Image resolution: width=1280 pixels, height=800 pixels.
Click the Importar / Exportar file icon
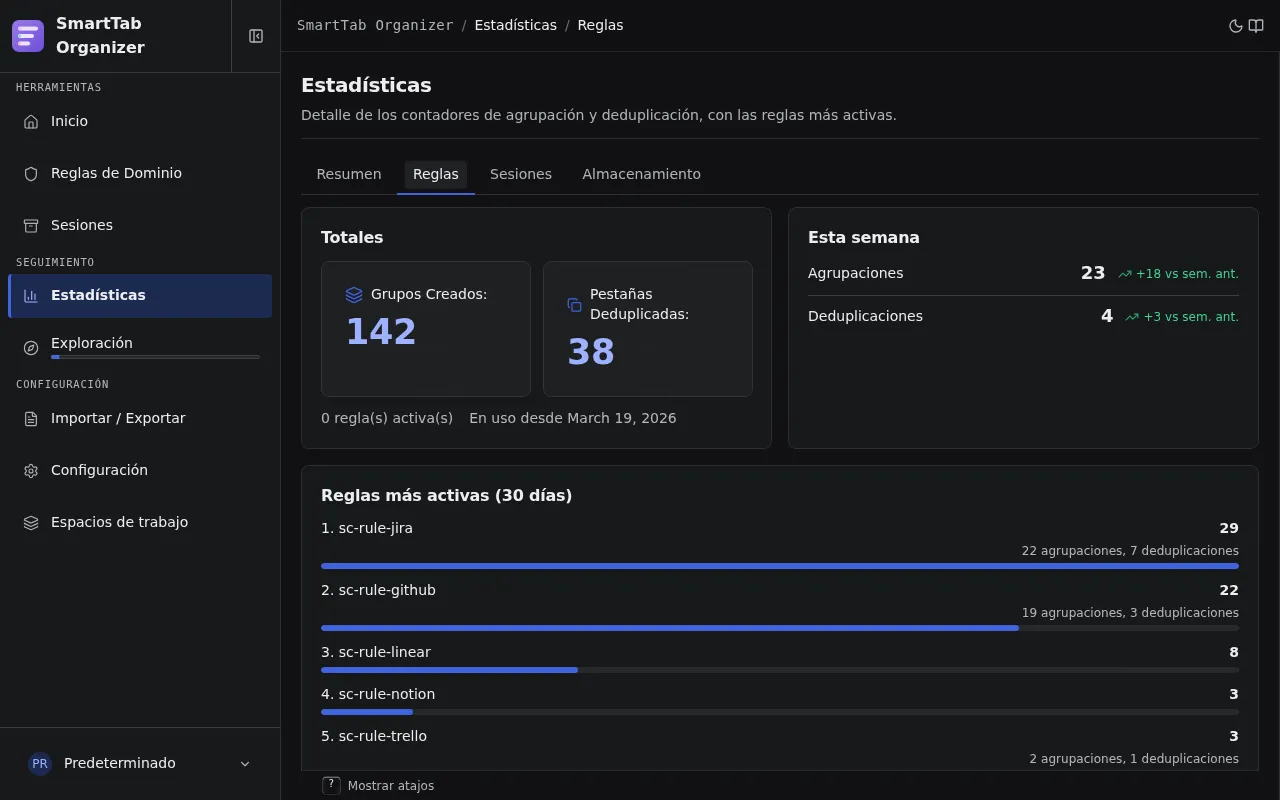point(31,418)
